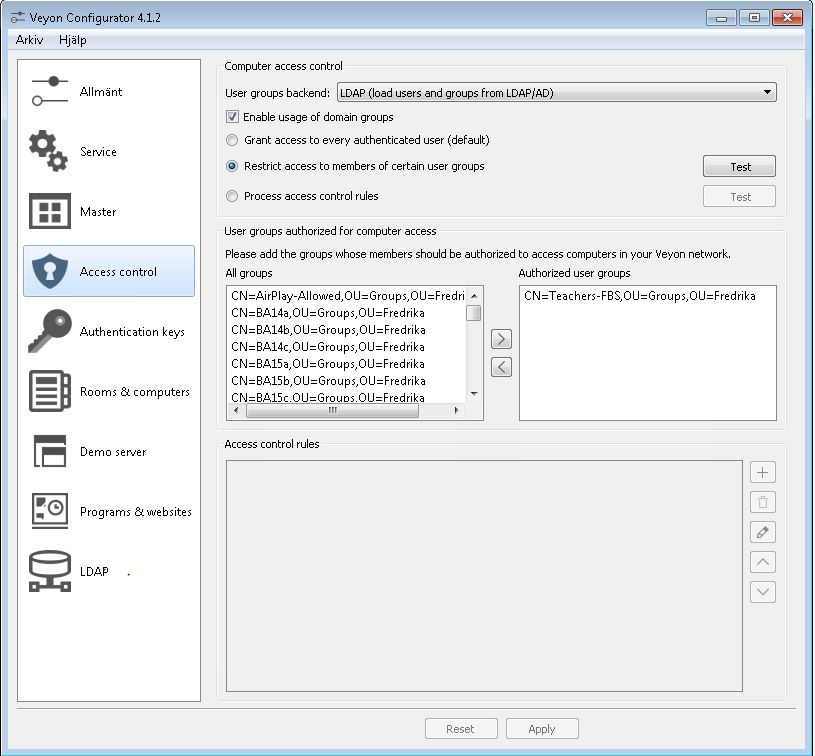
Task: Move access control rule down
Action: [x=763, y=592]
